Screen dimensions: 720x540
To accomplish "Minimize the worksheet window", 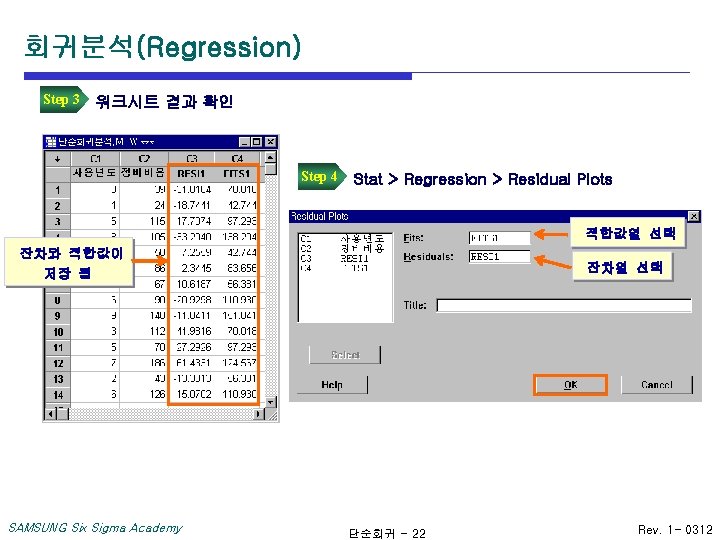I will coord(245,142).
